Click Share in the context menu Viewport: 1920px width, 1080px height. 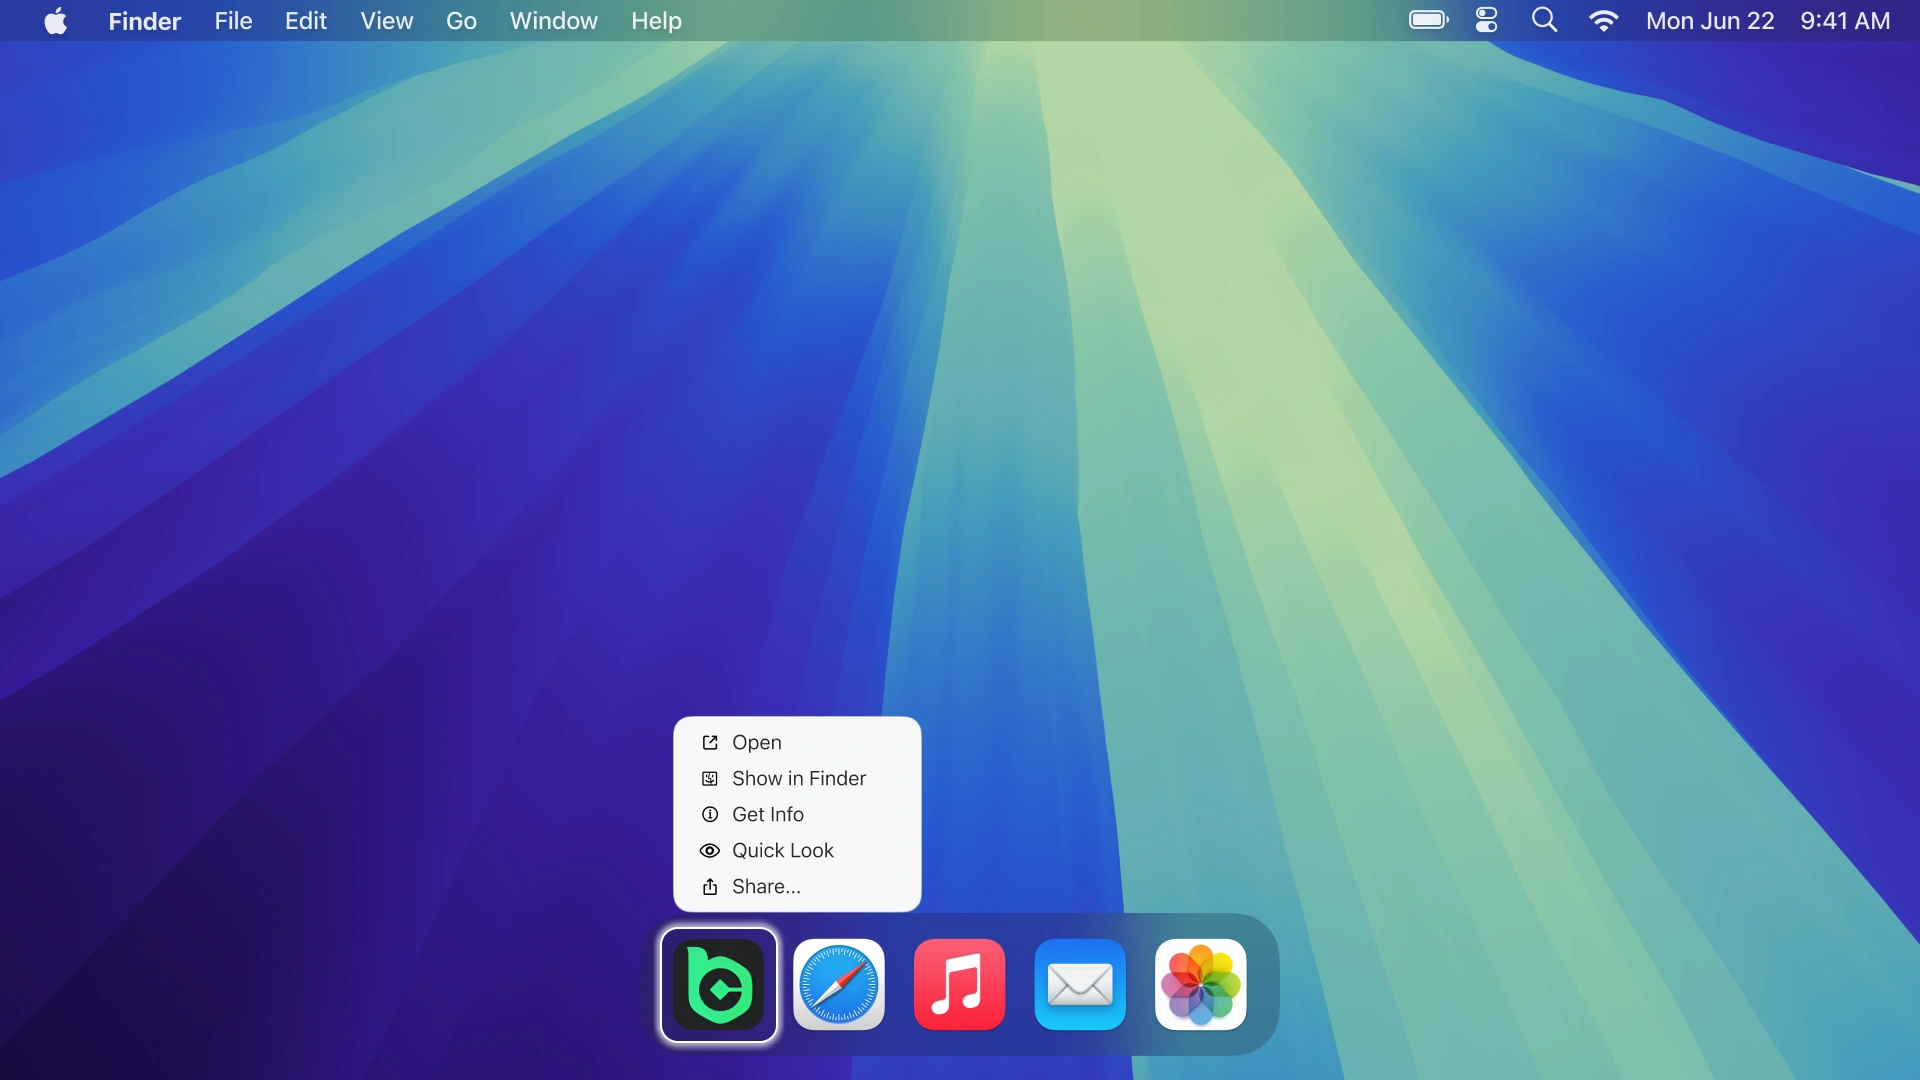pyautogui.click(x=765, y=886)
